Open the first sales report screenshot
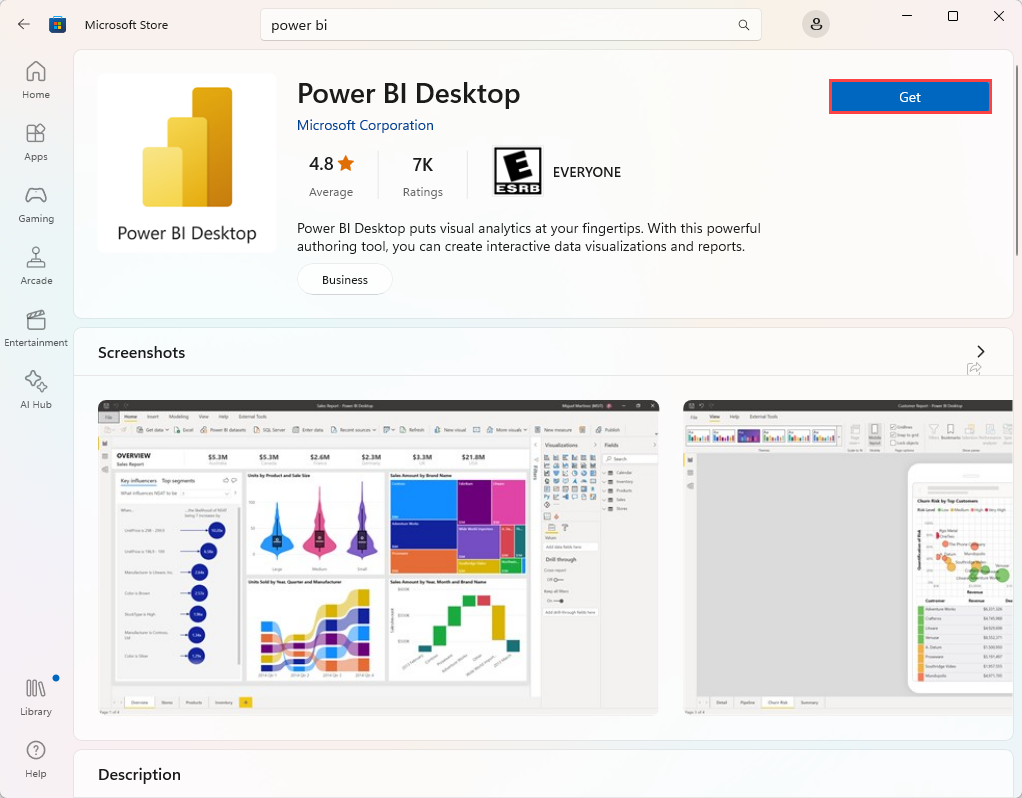The image size is (1022, 798). pyautogui.click(x=378, y=557)
